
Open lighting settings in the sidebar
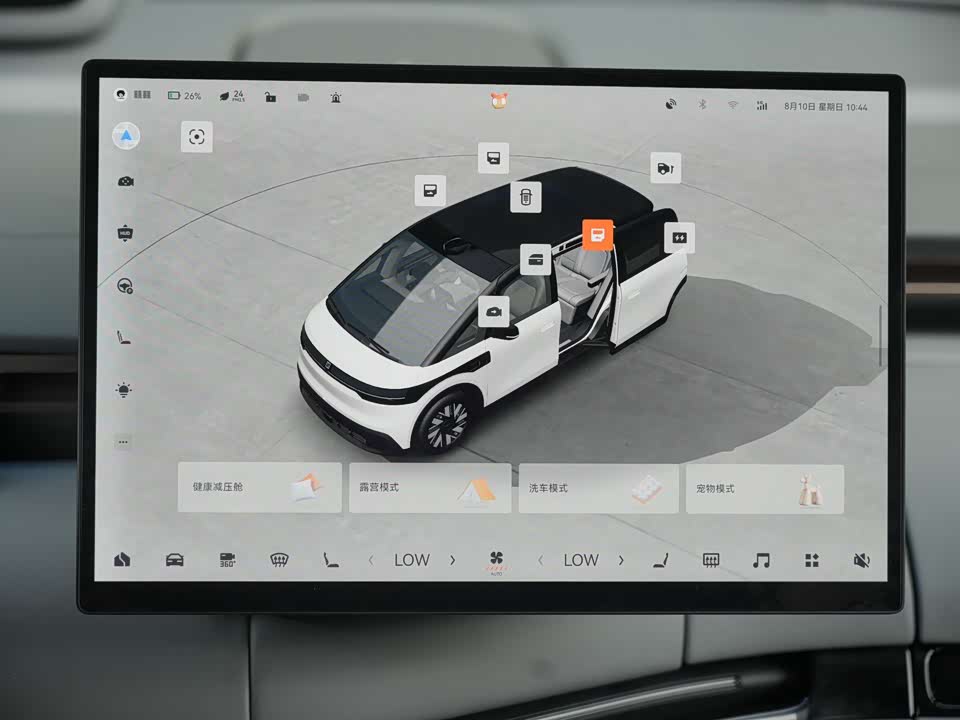(x=124, y=390)
